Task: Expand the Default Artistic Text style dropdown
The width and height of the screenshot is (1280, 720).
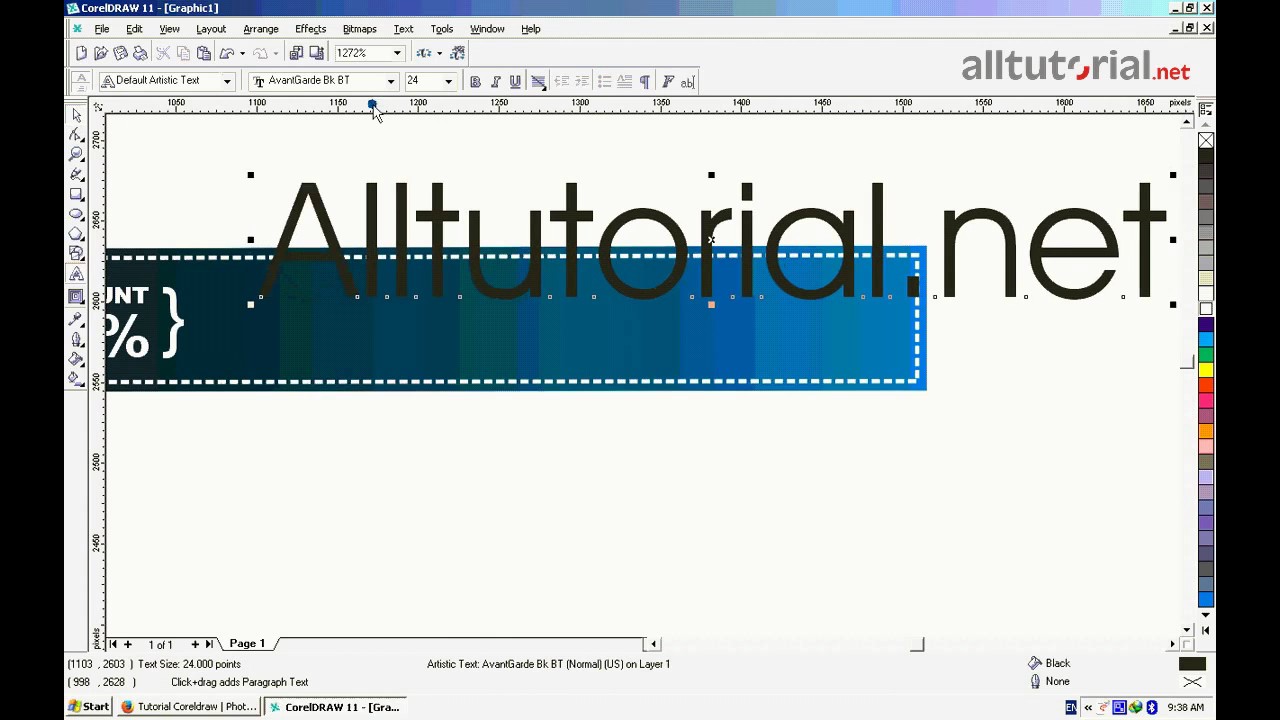Action: (x=227, y=81)
